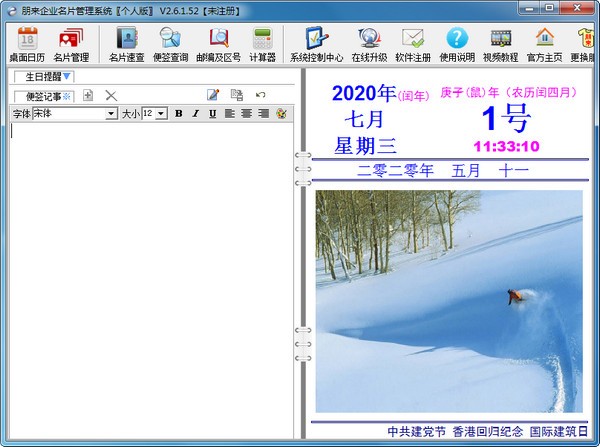Click the 中共建党节 holiday text

tap(417, 431)
